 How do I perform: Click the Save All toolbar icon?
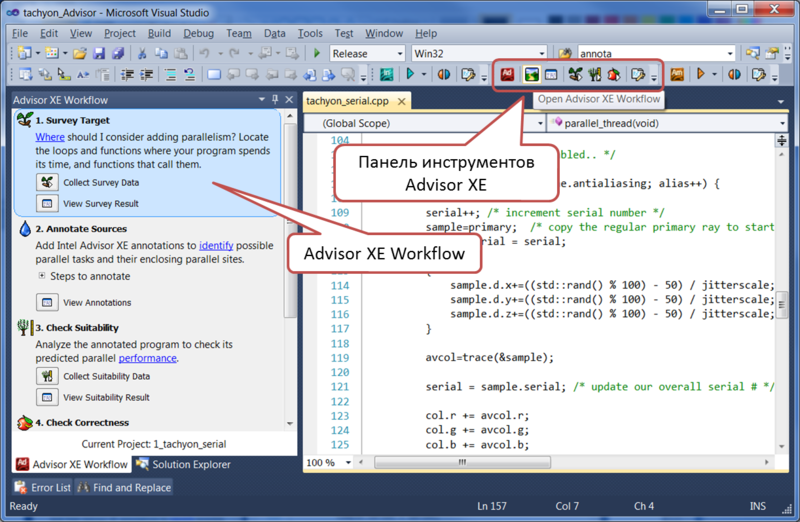118,53
